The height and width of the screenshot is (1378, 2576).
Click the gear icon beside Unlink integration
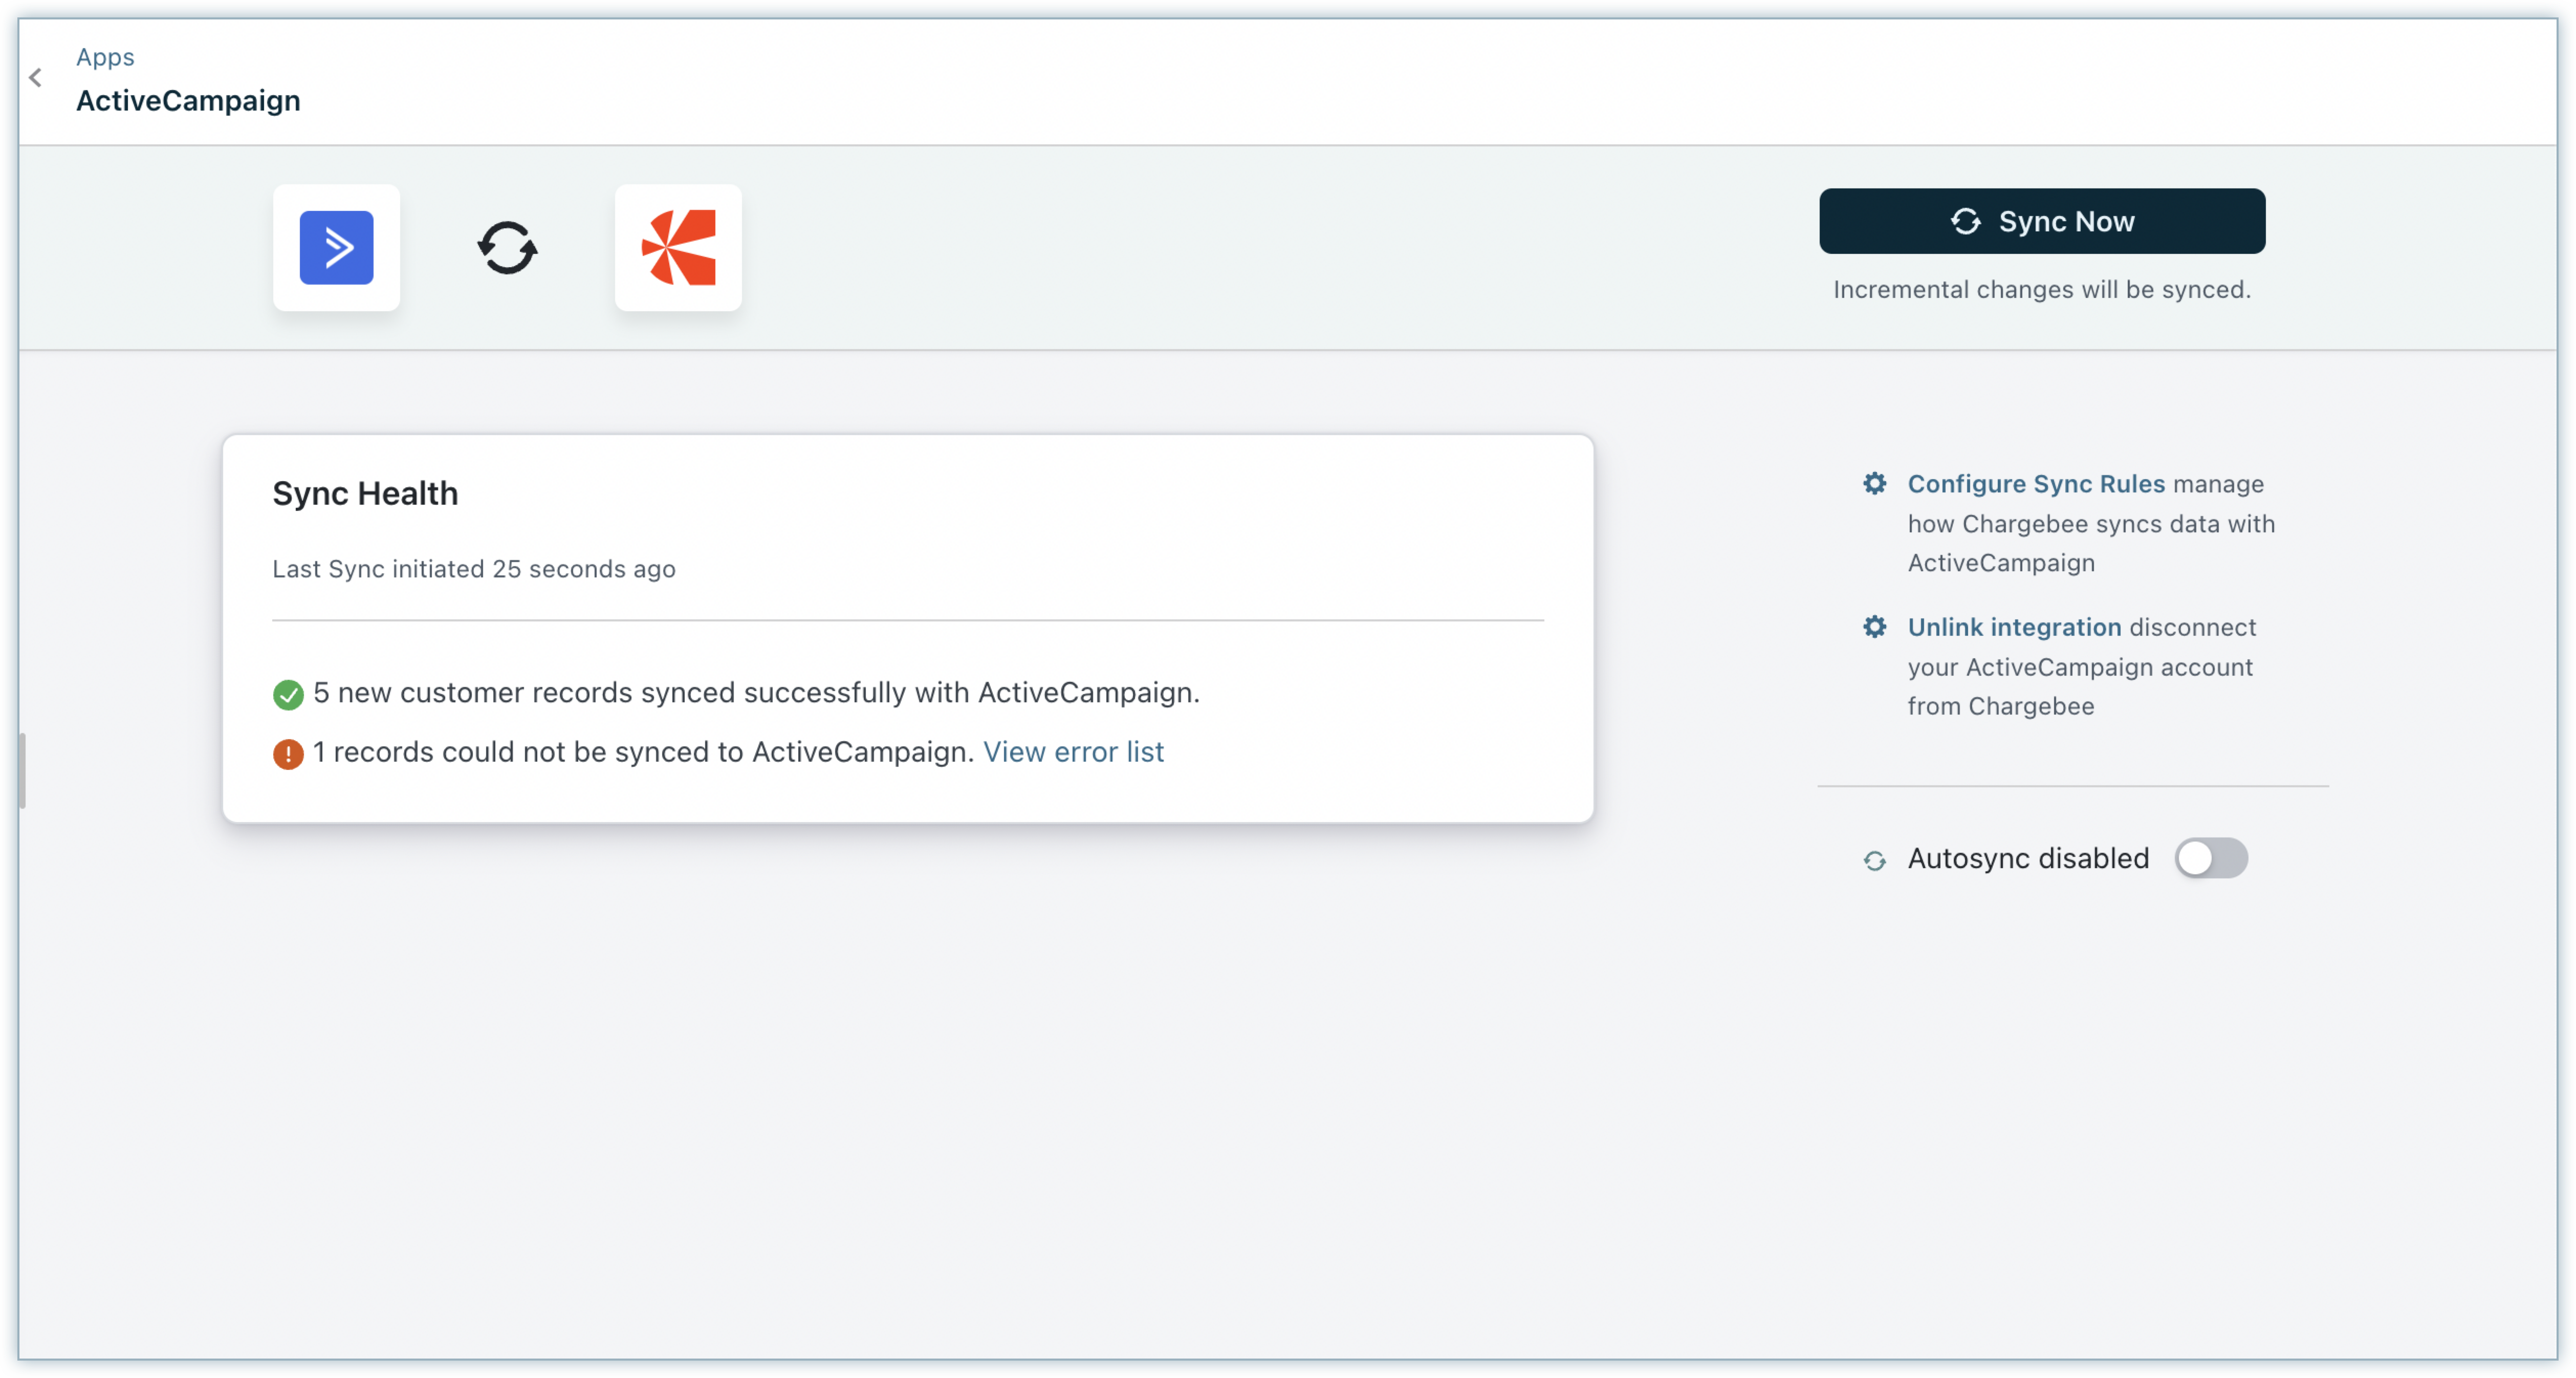1874,627
